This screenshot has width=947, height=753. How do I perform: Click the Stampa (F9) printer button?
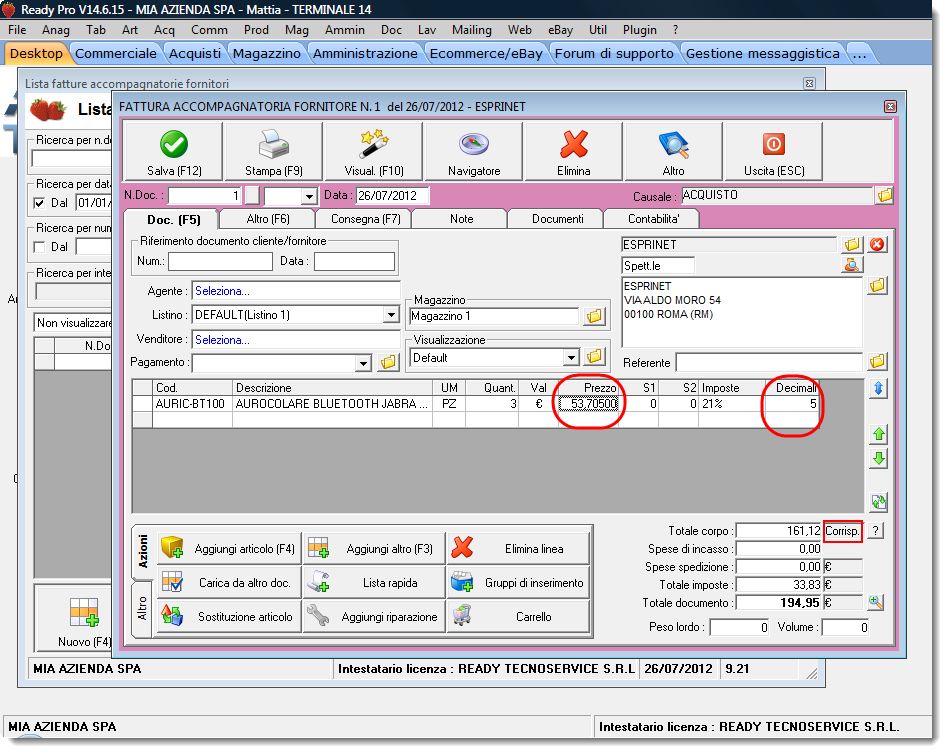[x=273, y=153]
